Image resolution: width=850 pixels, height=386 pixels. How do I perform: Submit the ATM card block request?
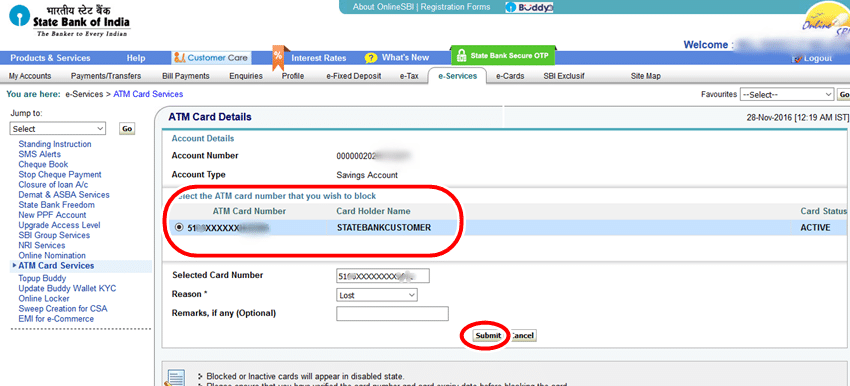click(x=488, y=336)
